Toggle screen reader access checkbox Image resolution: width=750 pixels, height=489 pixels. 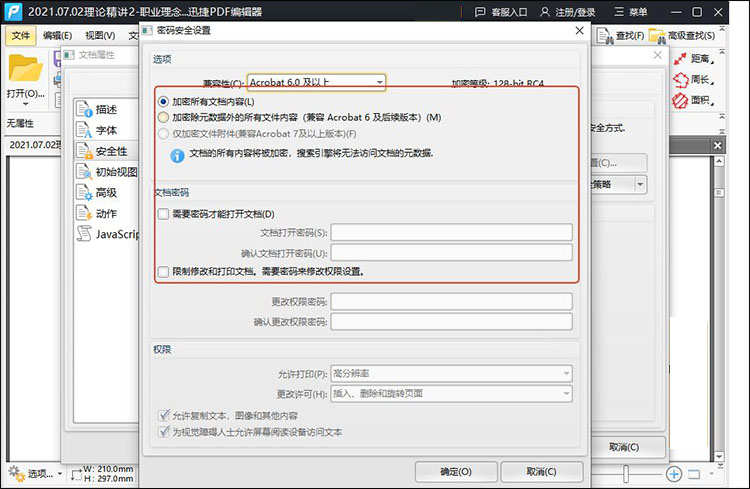click(x=164, y=432)
